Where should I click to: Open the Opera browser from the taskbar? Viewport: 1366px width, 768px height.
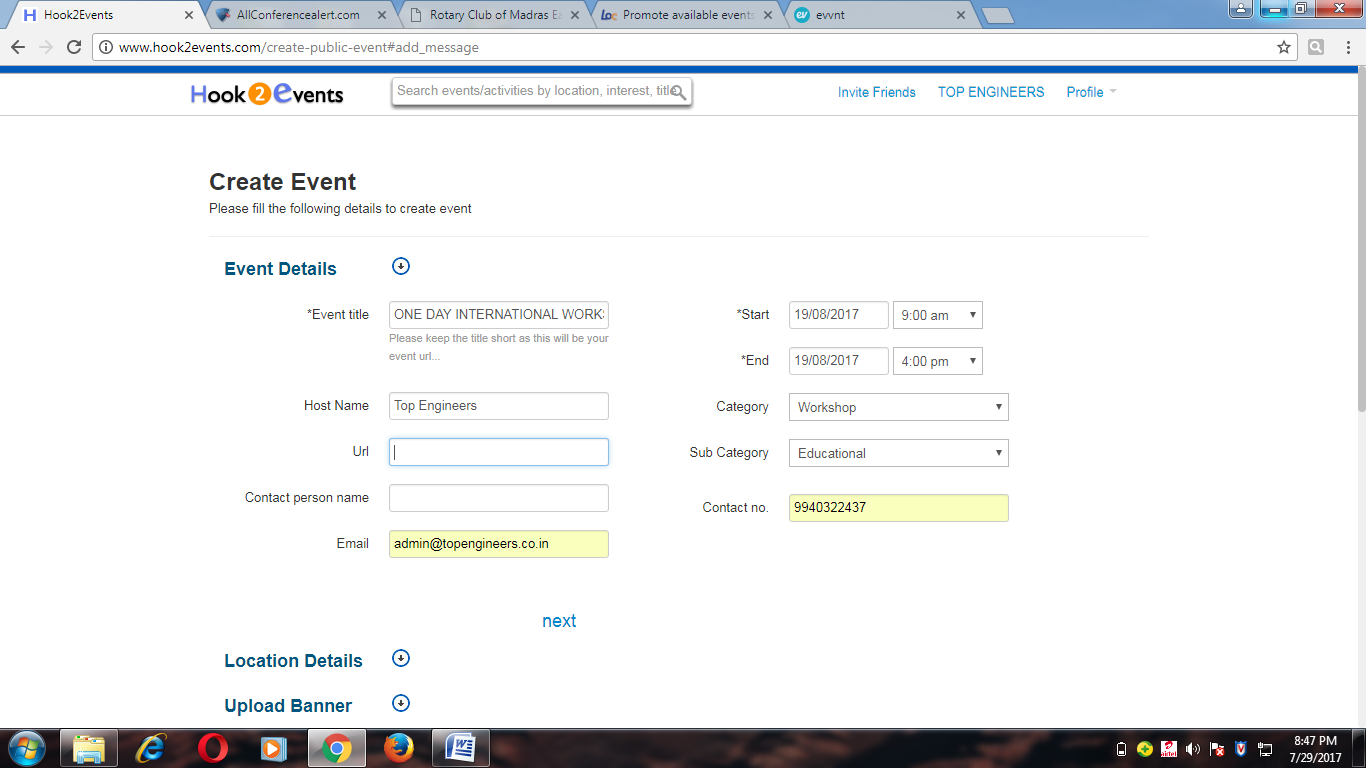(212, 748)
